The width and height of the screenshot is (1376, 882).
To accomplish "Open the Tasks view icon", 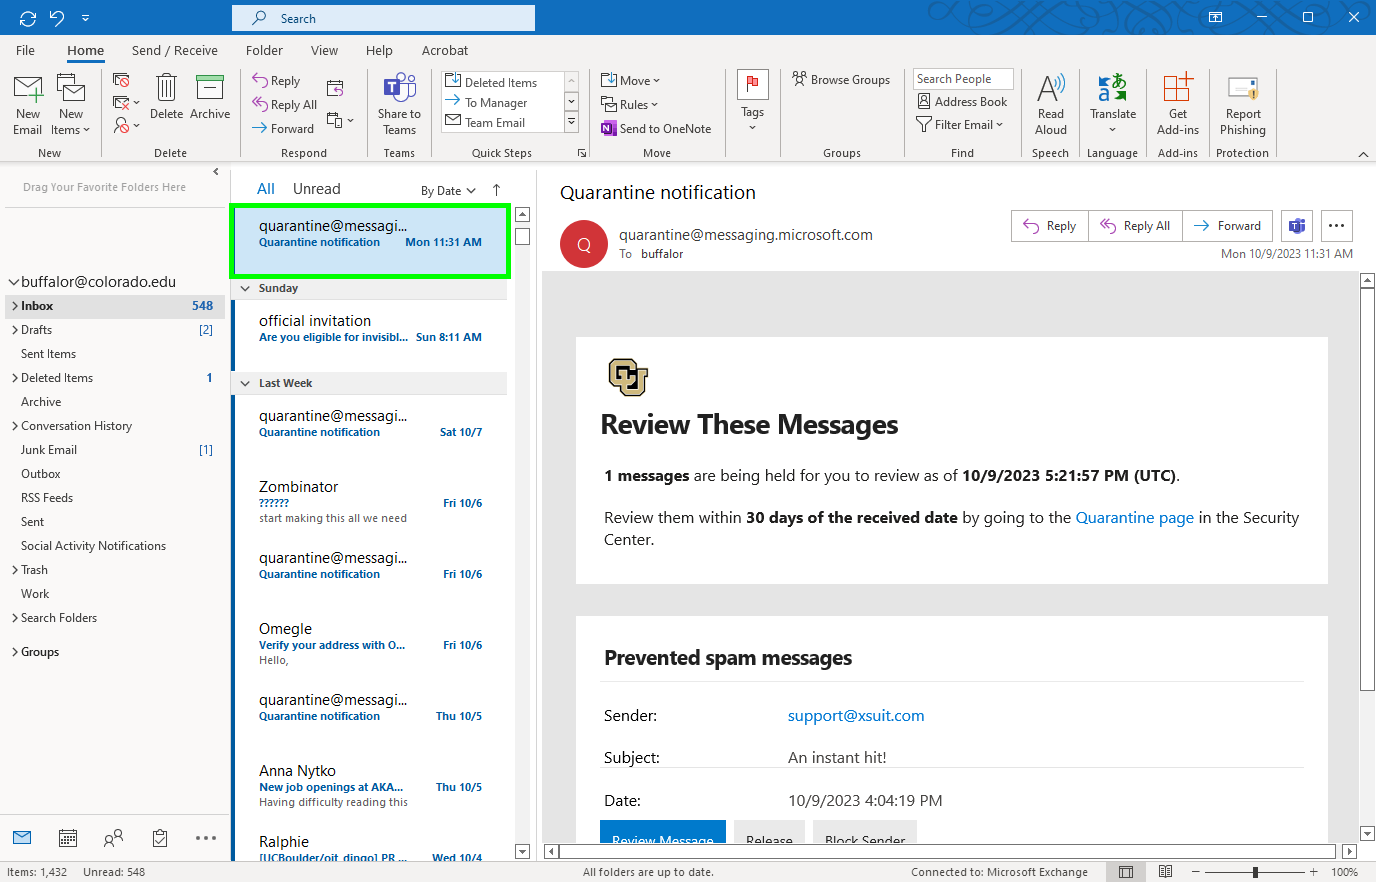I will click(x=160, y=838).
